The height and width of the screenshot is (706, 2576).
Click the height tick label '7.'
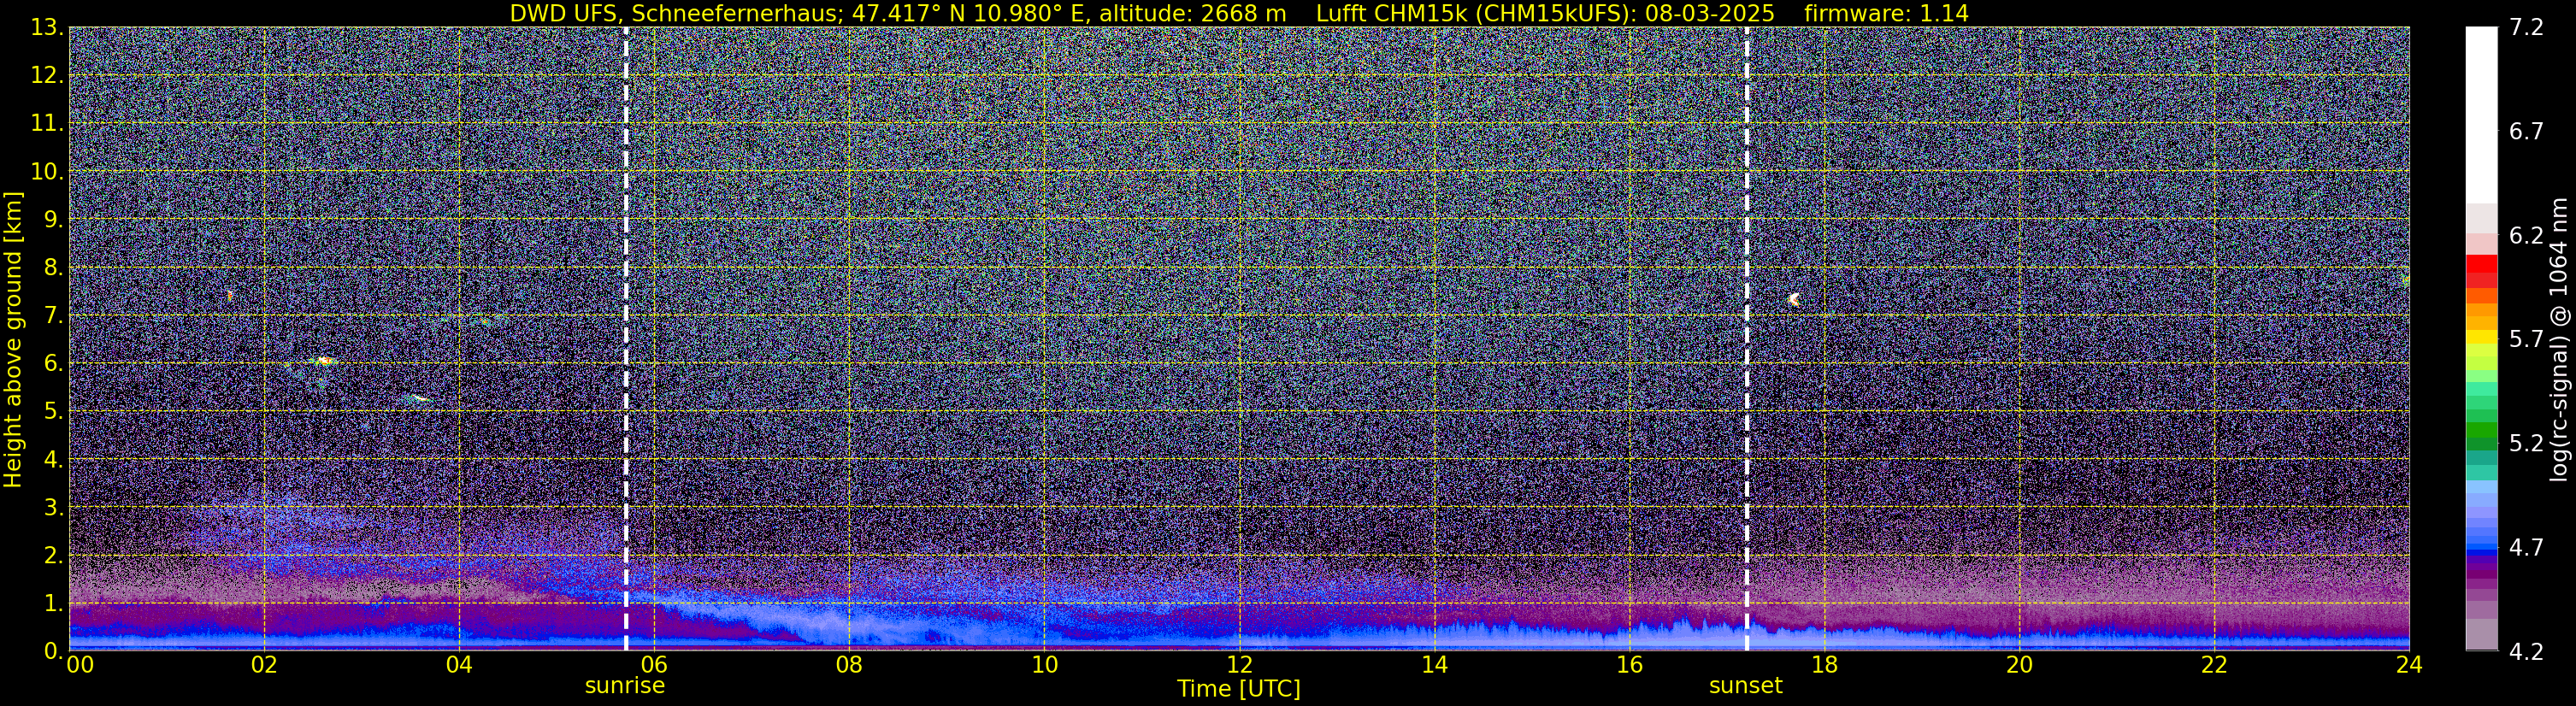pyautogui.click(x=54, y=316)
